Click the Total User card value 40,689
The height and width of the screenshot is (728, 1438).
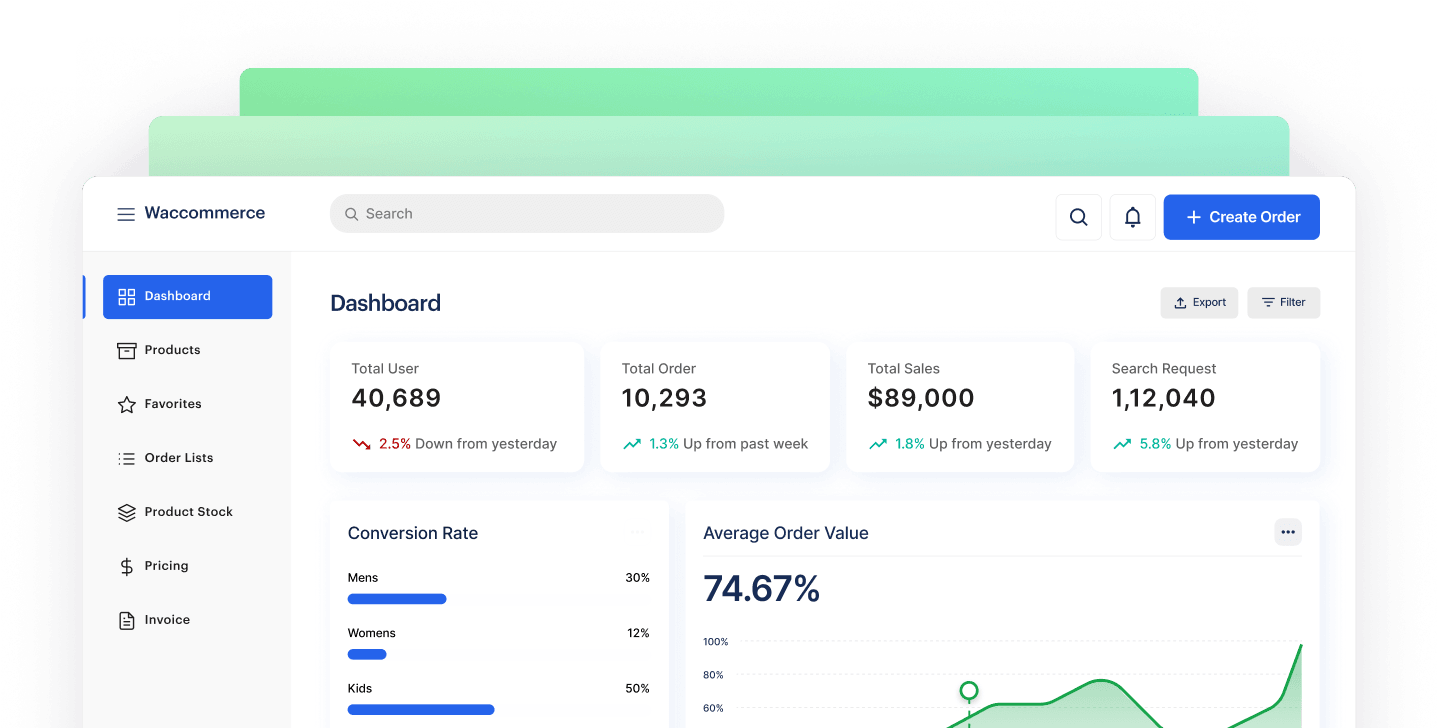[397, 398]
